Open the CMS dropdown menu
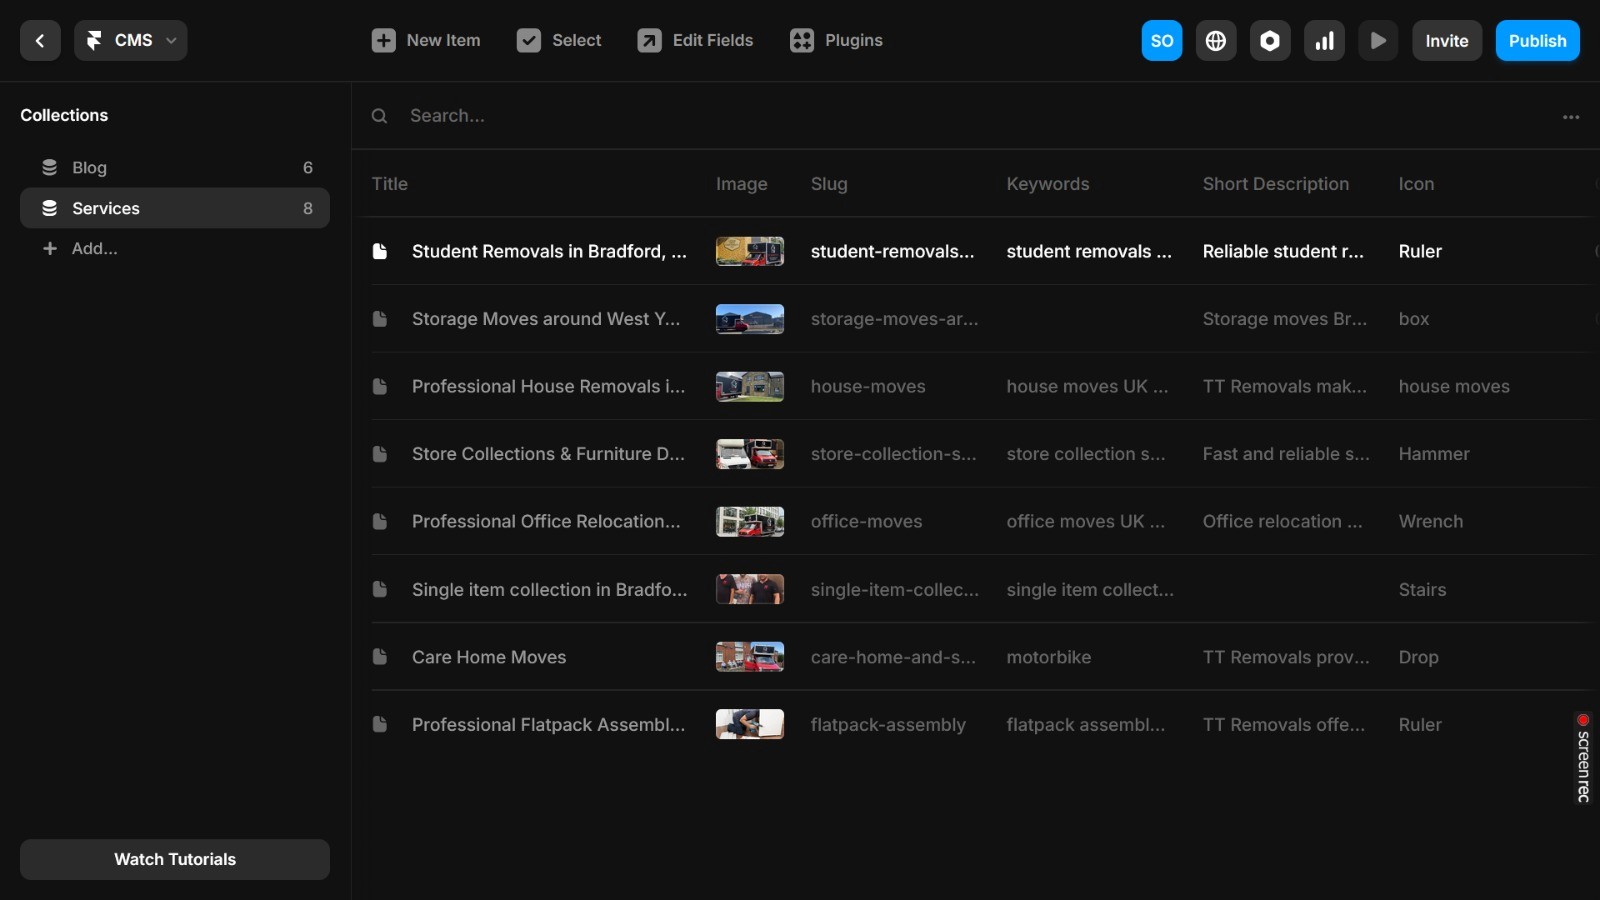Screen dimensions: 1600x900 point(130,41)
